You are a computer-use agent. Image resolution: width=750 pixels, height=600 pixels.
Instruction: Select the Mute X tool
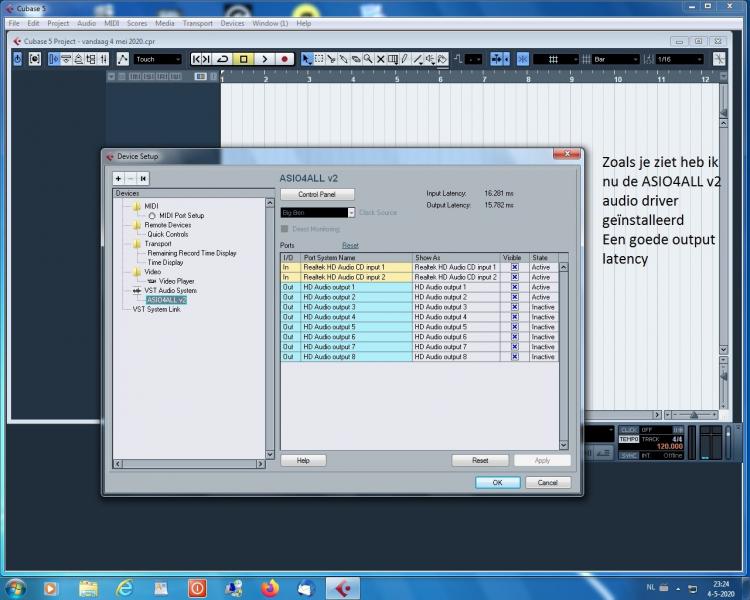click(x=380, y=59)
